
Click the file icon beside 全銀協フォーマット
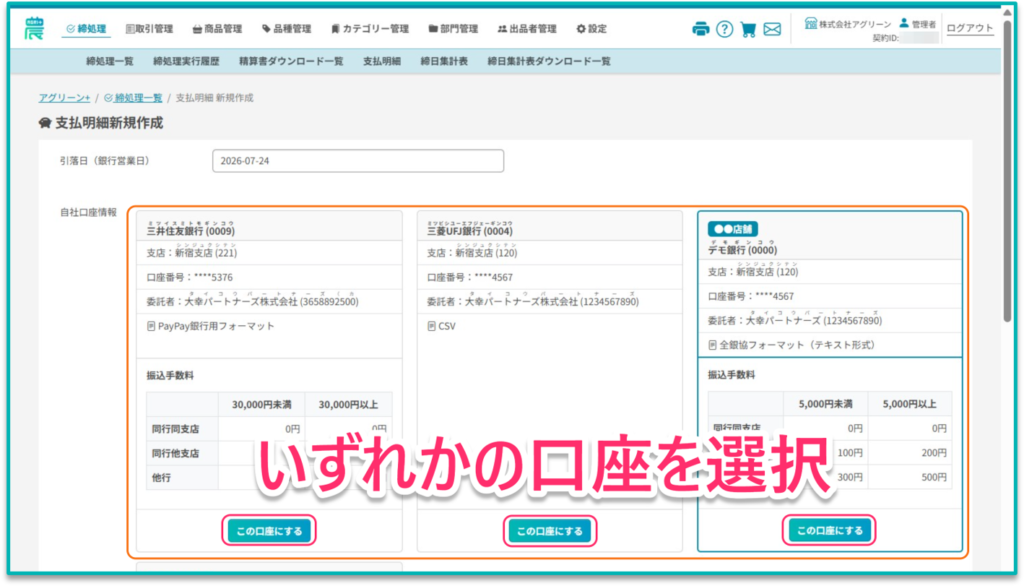(x=712, y=345)
